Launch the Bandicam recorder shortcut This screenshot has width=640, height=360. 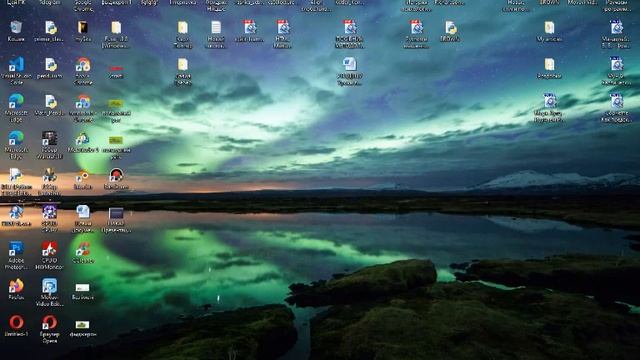(116, 178)
